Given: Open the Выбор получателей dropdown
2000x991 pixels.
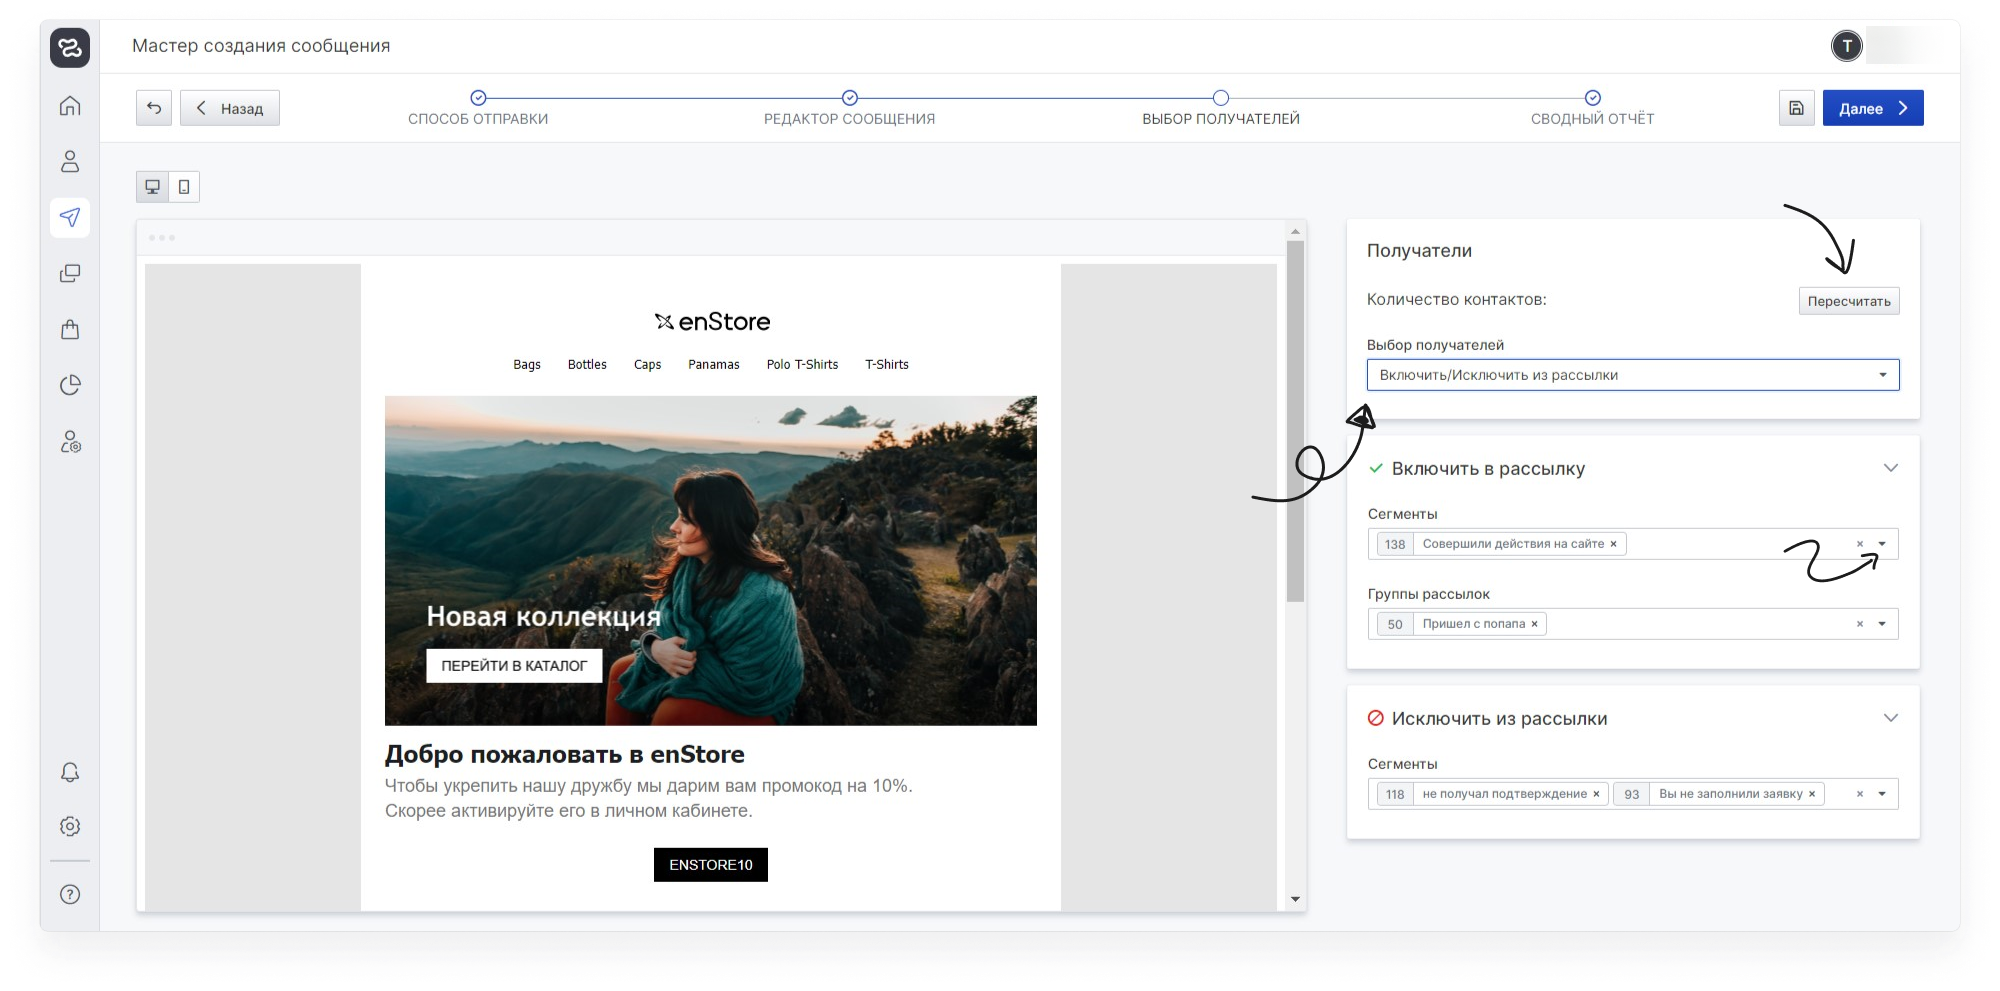Looking at the screenshot, I should pyautogui.click(x=1633, y=375).
